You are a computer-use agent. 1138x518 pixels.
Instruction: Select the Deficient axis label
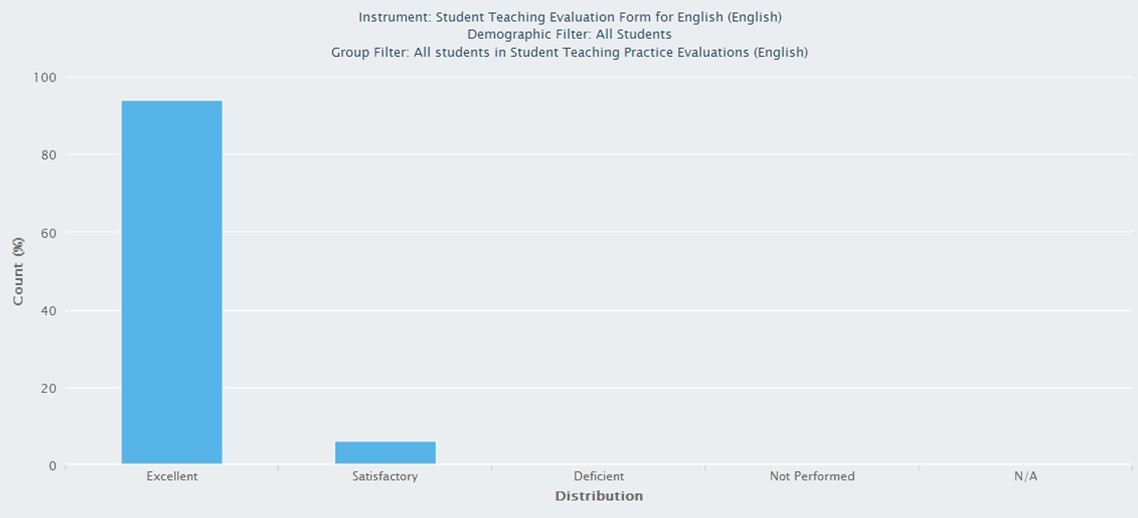[599, 477]
